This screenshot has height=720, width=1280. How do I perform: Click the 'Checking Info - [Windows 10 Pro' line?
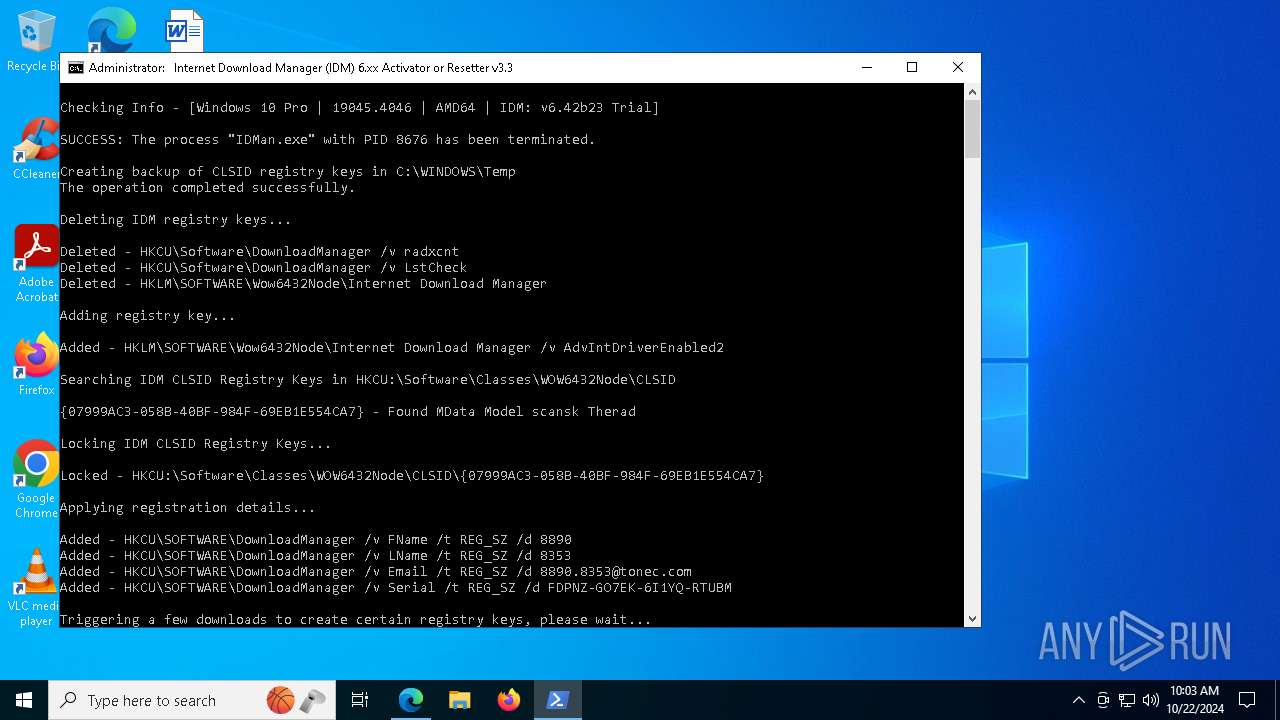(x=360, y=108)
